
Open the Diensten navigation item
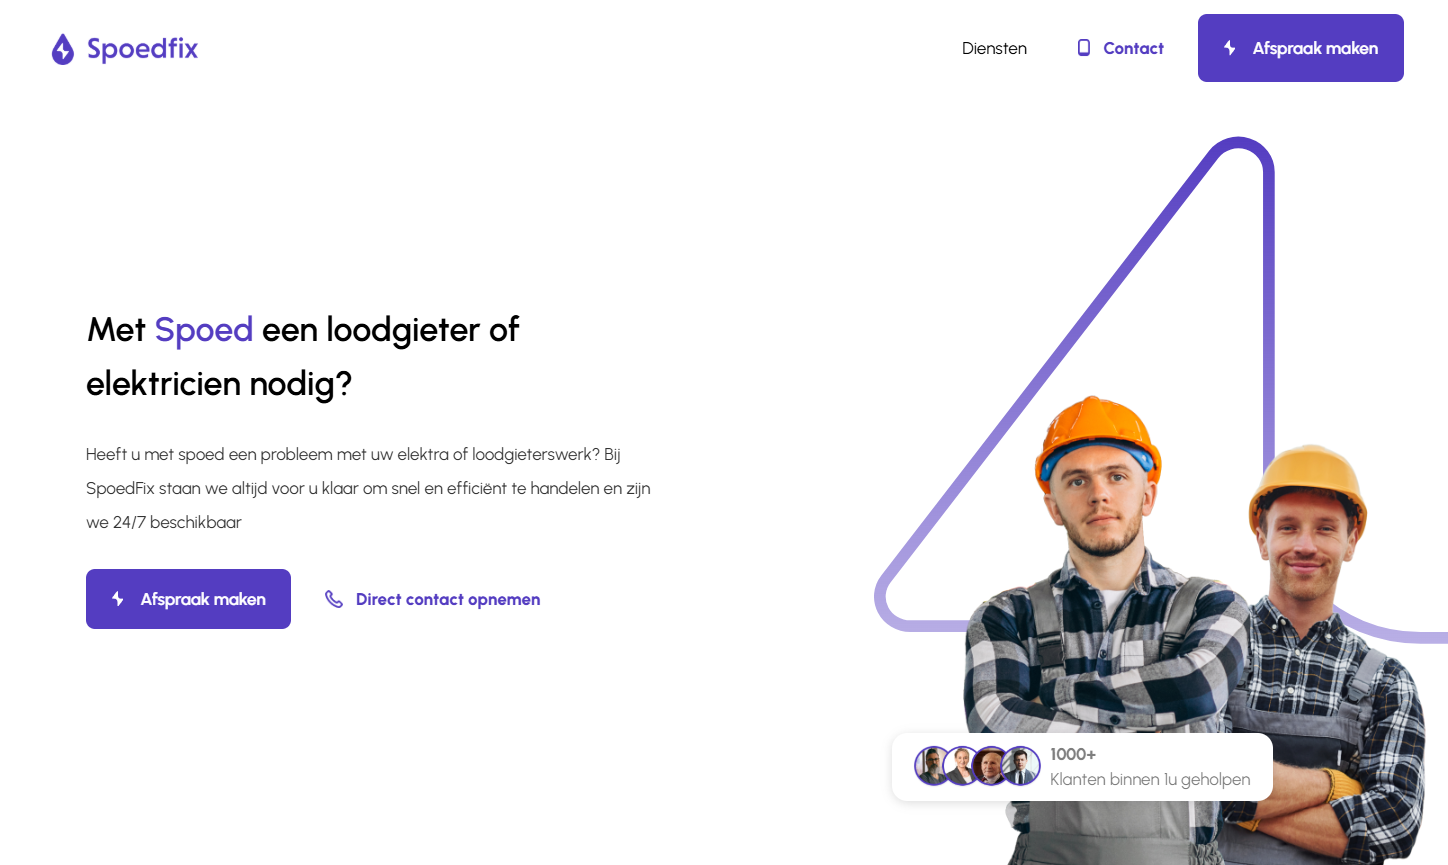(994, 48)
